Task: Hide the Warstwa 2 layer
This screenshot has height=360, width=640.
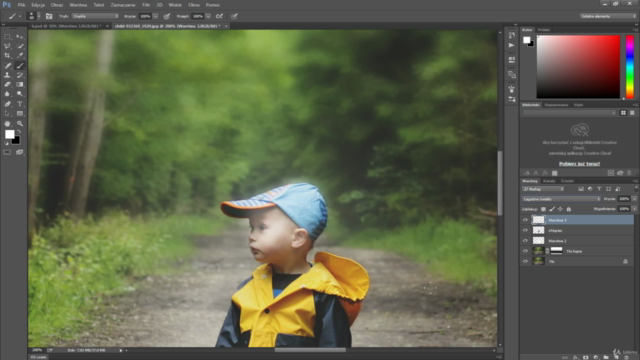Action: [525, 241]
